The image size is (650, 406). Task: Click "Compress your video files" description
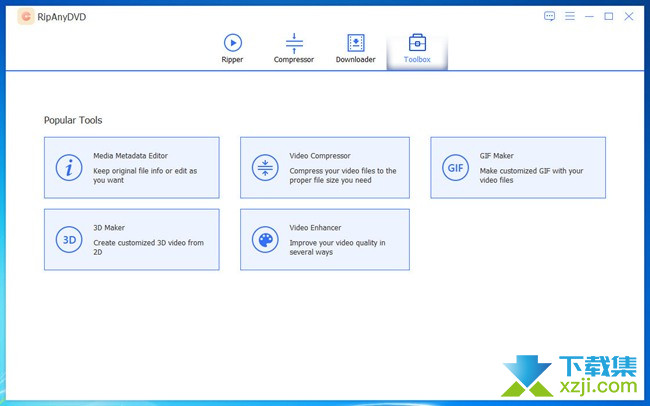343,175
